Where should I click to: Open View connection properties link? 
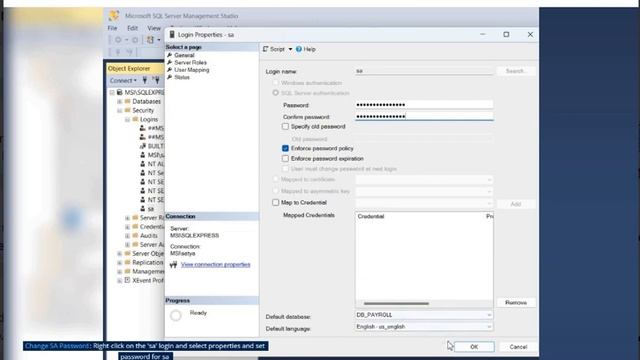[216, 264]
